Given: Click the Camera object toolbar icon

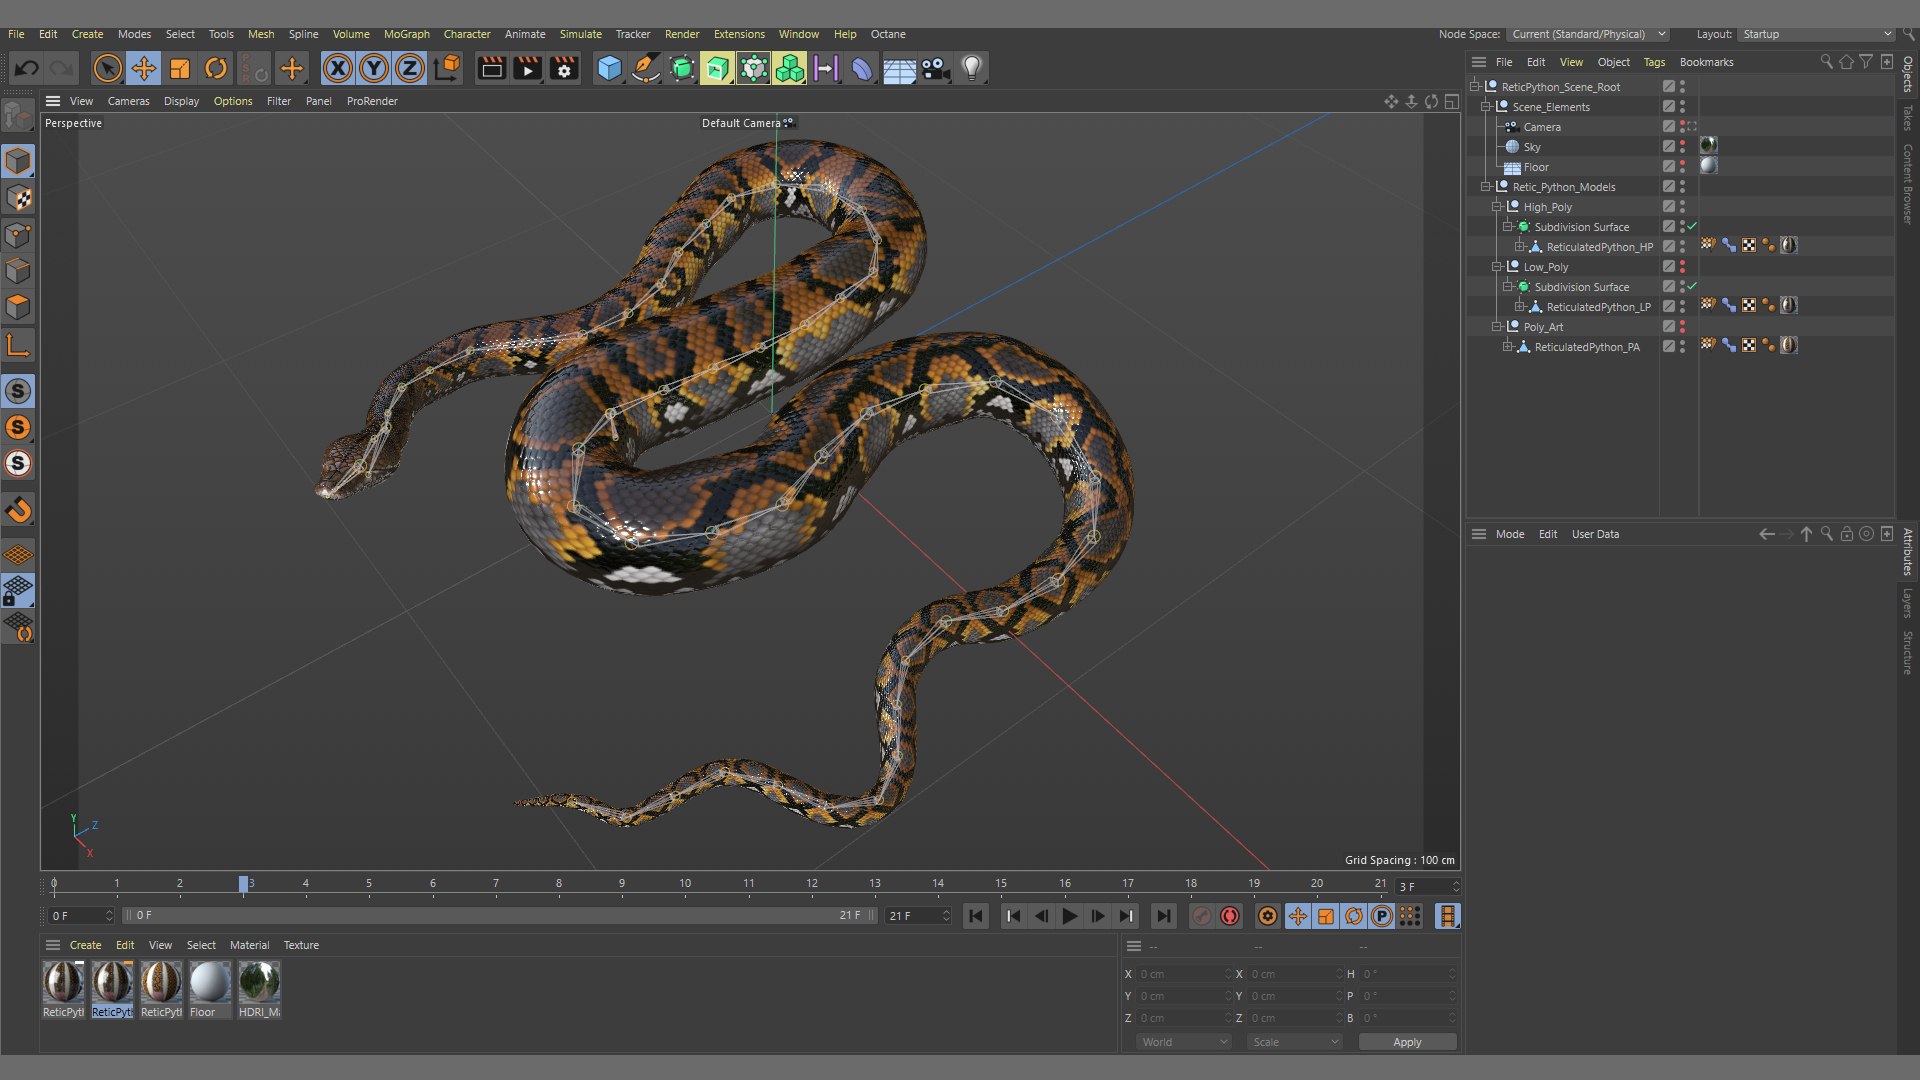Looking at the screenshot, I should [935, 68].
